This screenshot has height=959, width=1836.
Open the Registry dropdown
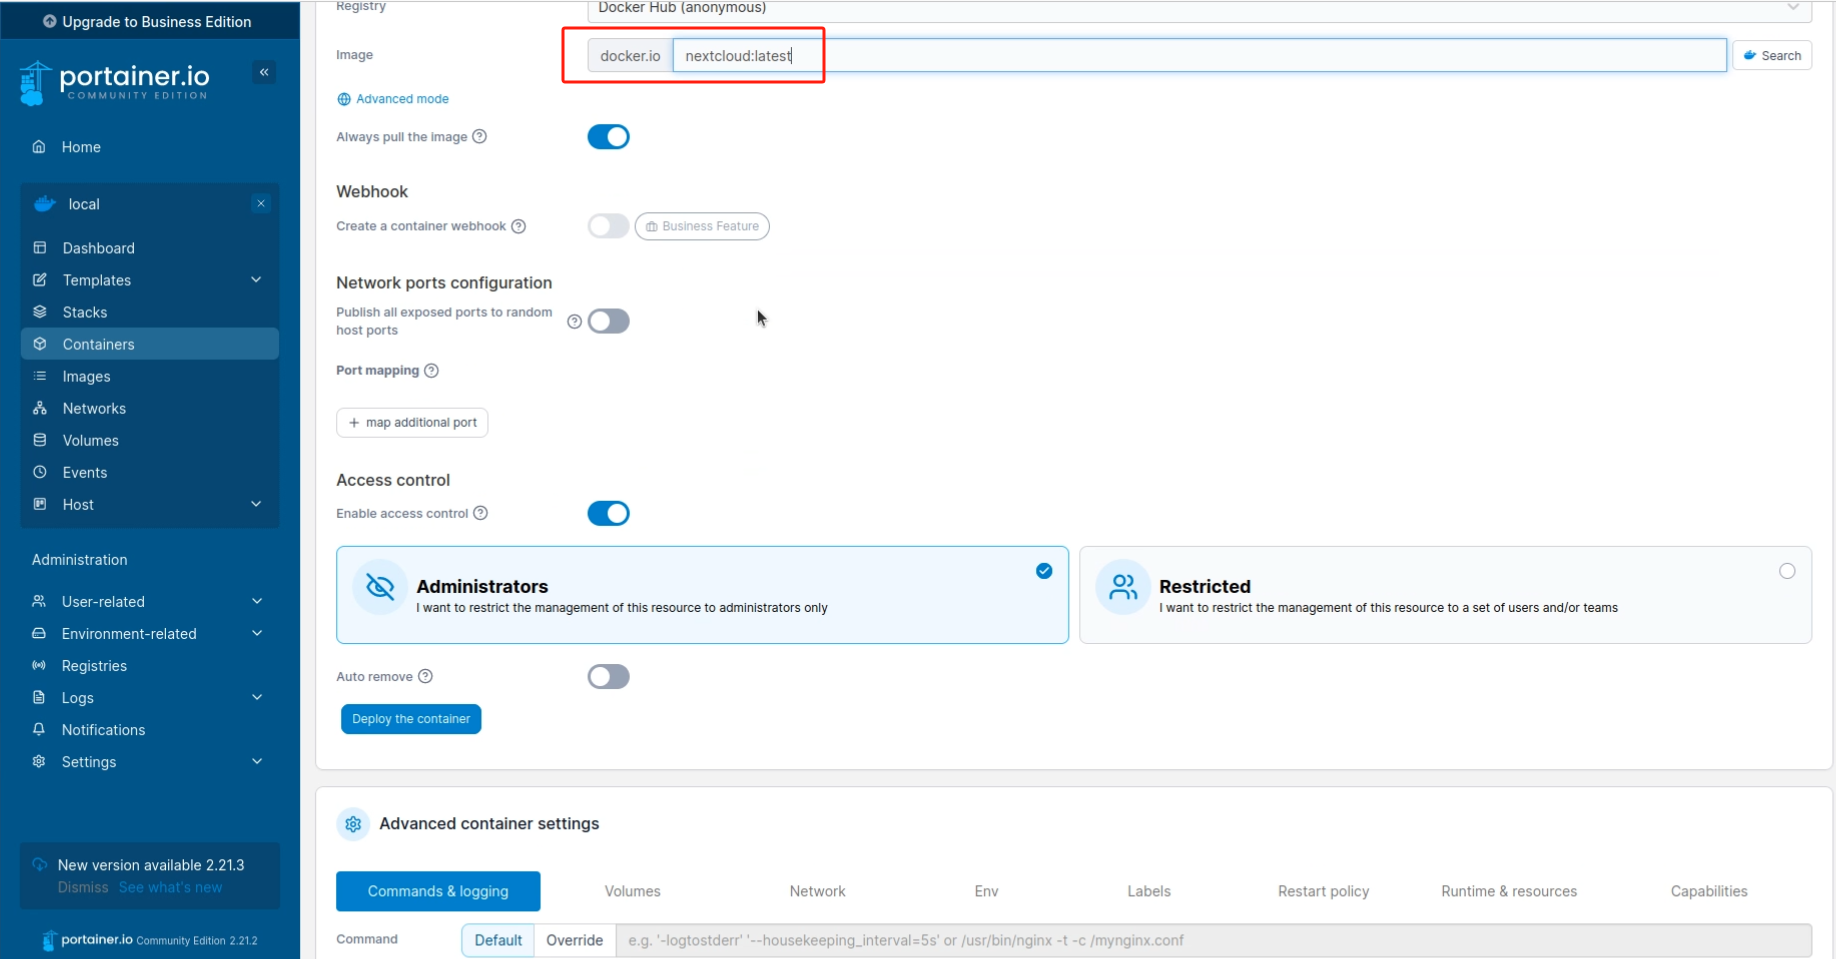[1199, 9]
